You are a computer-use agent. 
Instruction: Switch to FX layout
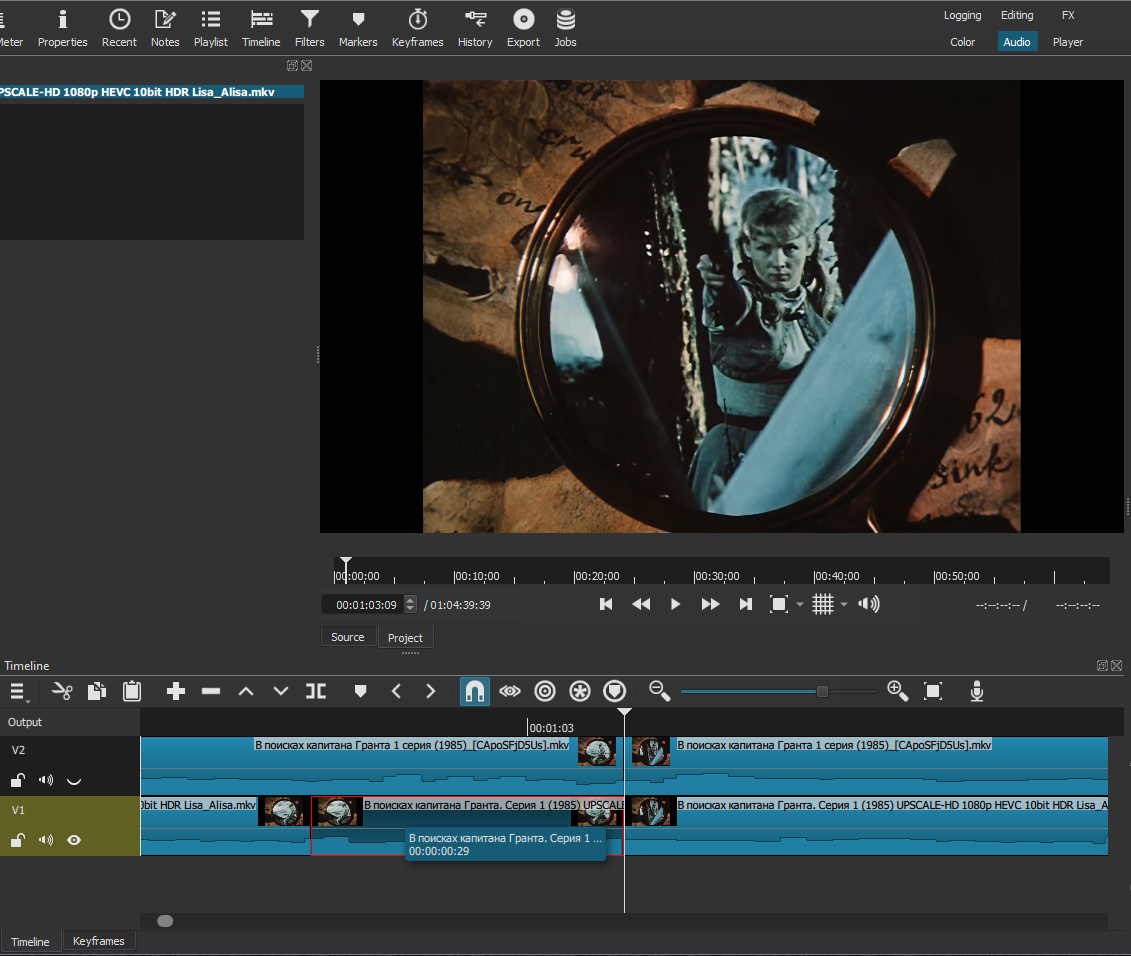click(x=1068, y=15)
